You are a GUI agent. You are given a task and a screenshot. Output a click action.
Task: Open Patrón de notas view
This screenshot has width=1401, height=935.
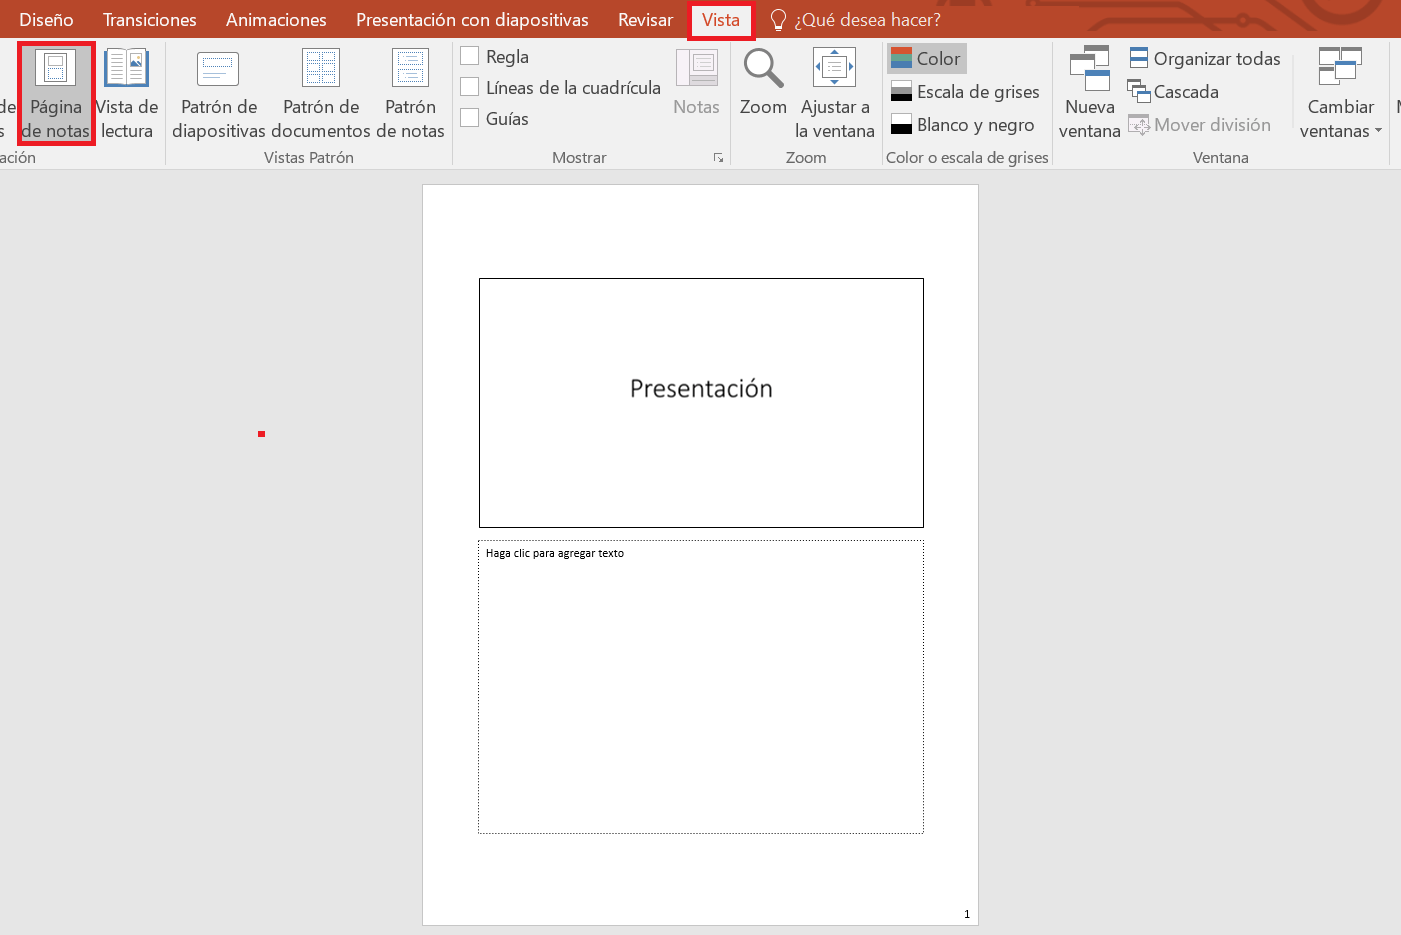point(410,93)
